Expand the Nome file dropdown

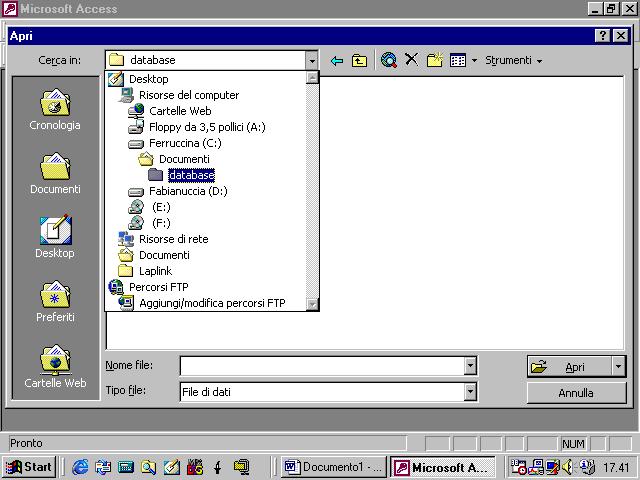point(470,366)
